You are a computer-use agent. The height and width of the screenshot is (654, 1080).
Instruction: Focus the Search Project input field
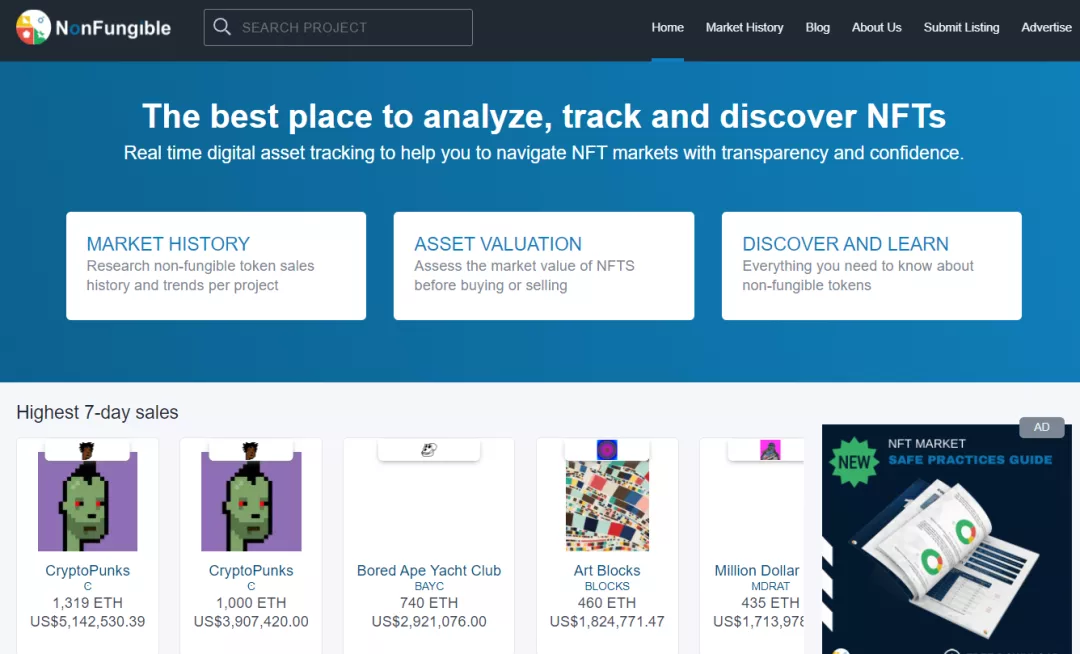(350, 28)
